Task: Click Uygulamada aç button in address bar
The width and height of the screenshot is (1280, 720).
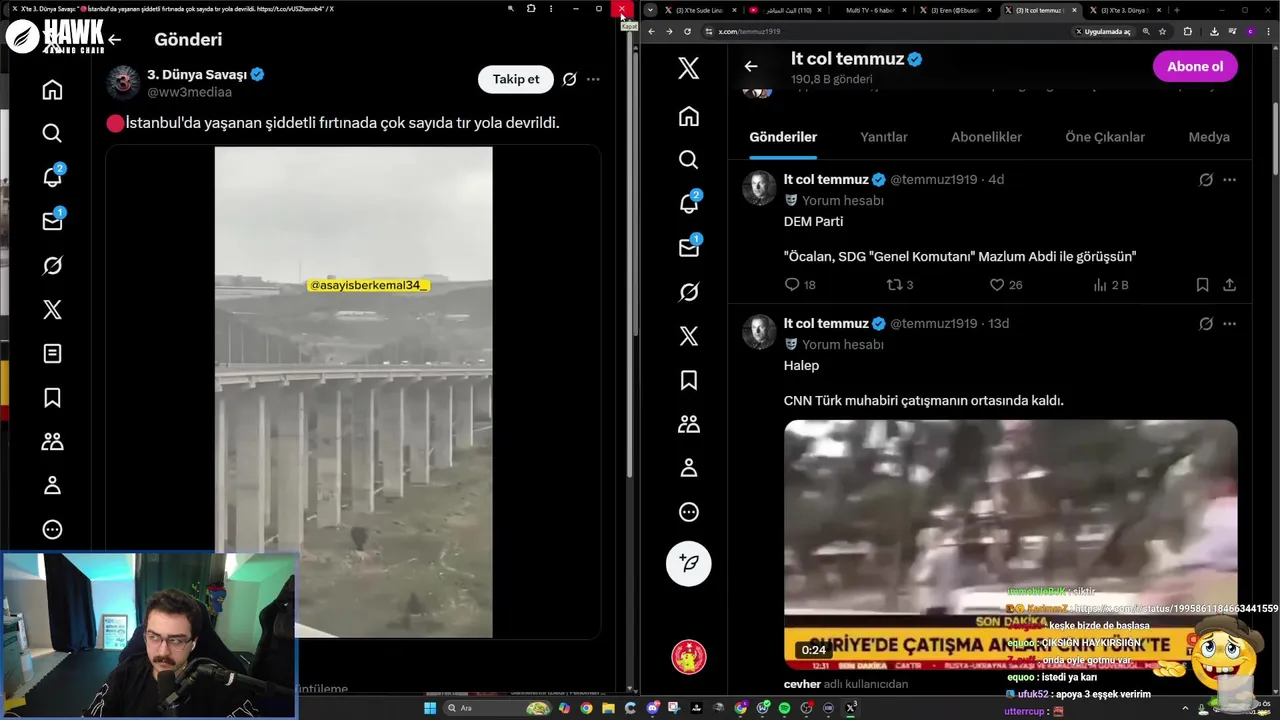Action: coord(1103,31)
